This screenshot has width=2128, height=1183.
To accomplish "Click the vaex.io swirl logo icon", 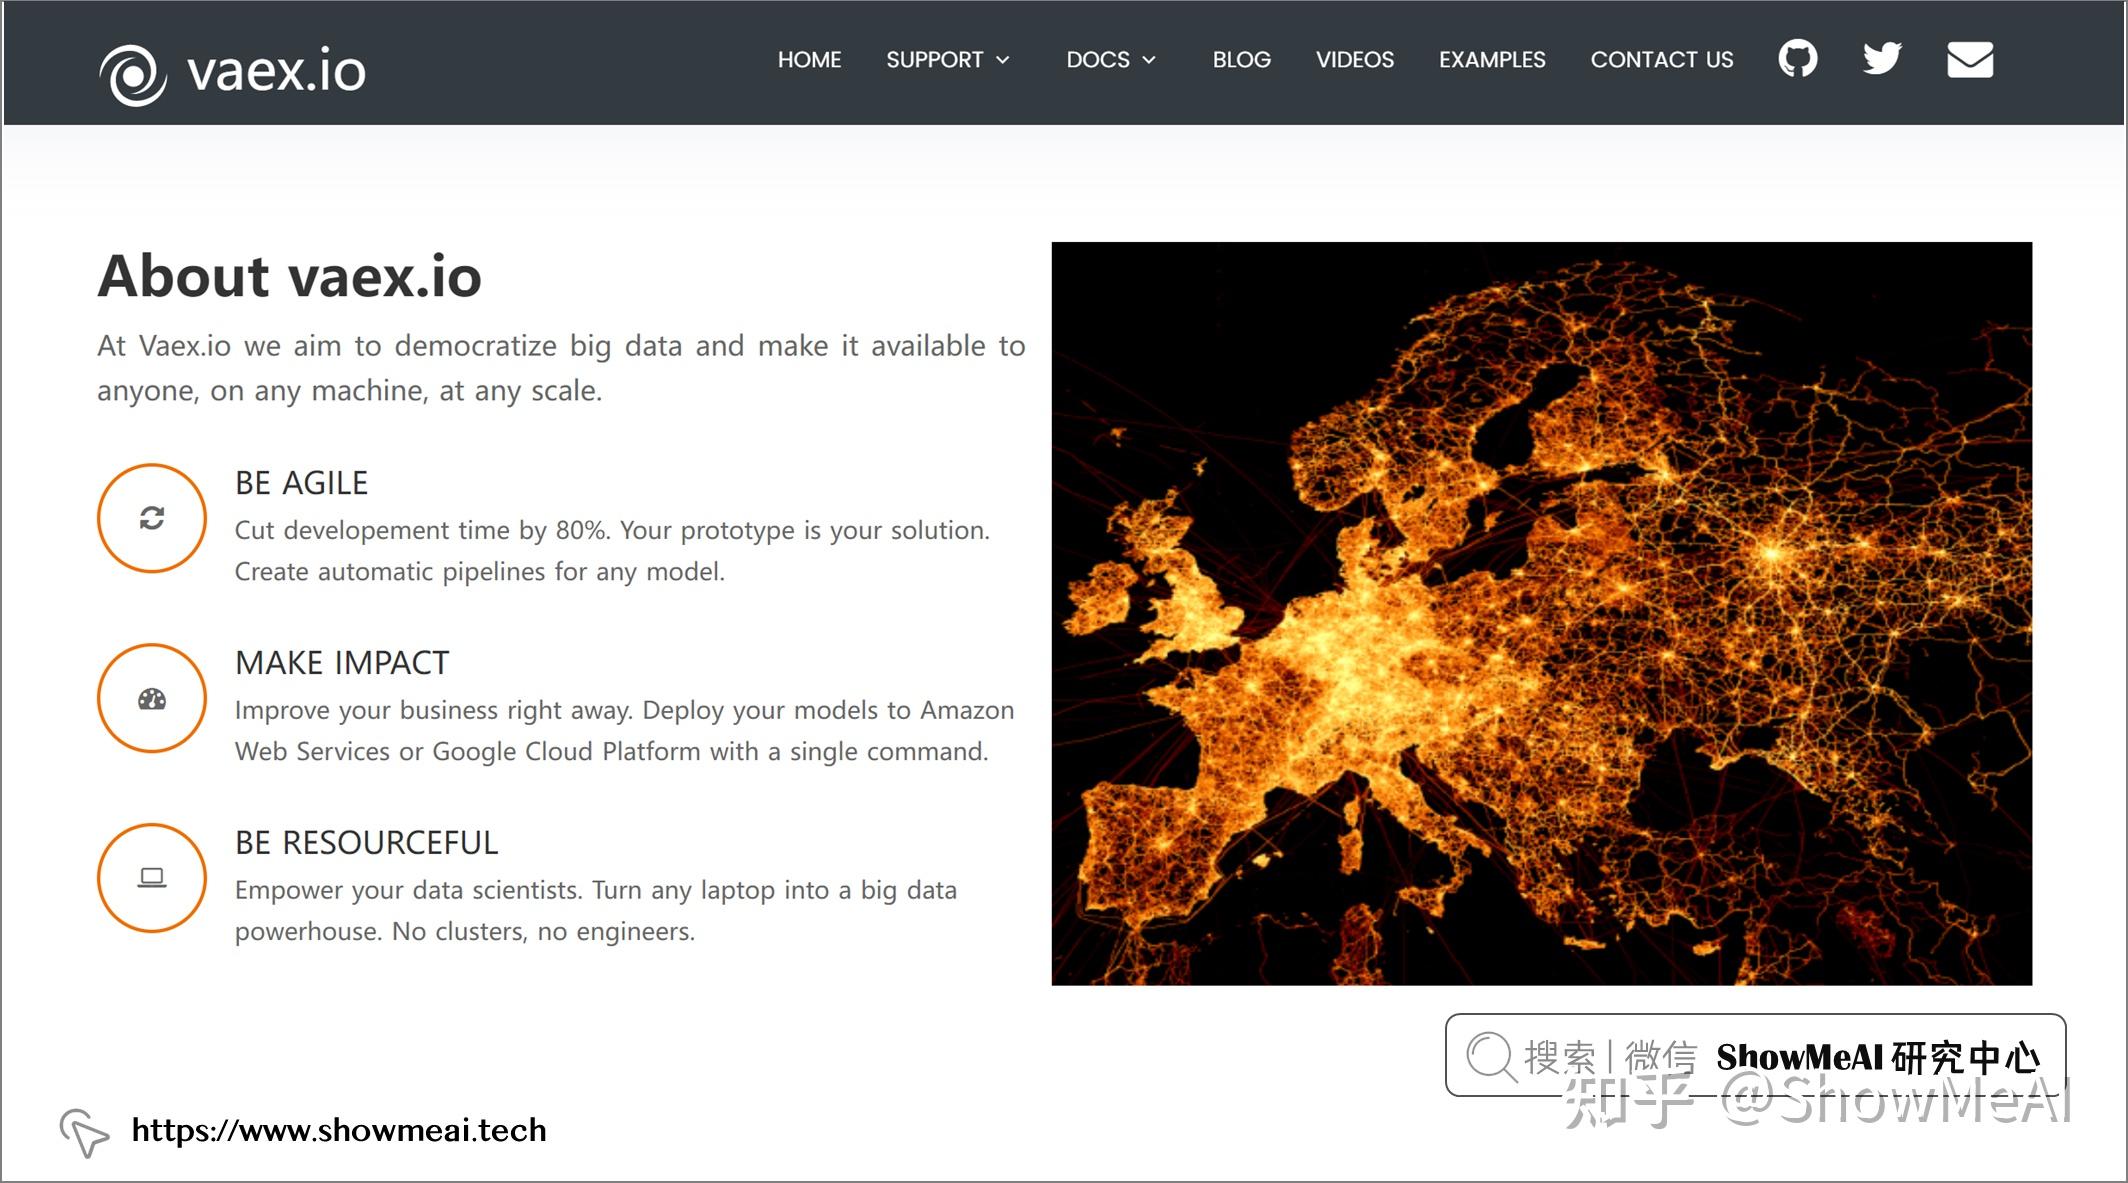I will click(x=132, y=74).
